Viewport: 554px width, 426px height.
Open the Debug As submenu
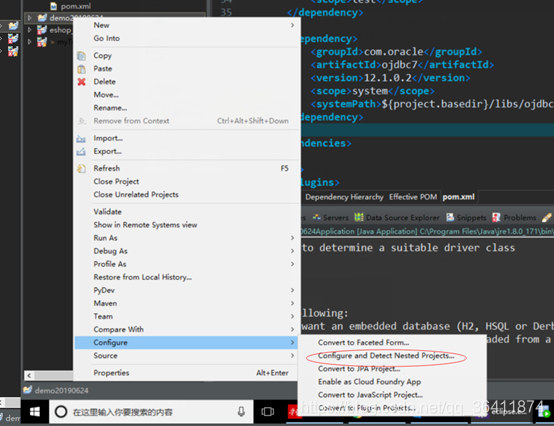(187, 251)
